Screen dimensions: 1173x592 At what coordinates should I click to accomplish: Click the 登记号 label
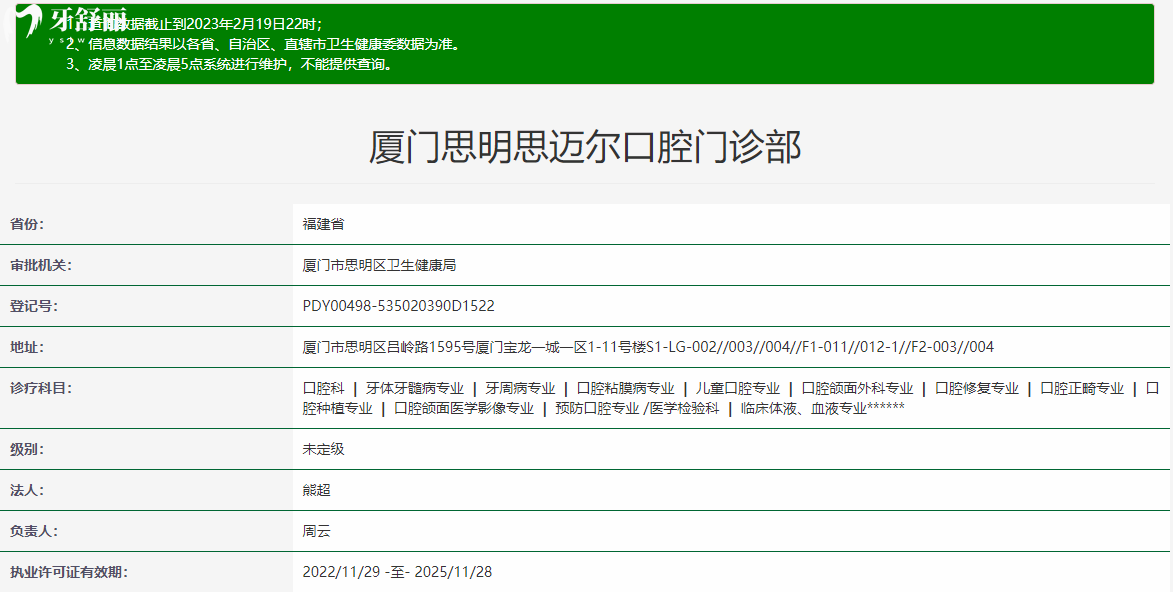(34, 306)
